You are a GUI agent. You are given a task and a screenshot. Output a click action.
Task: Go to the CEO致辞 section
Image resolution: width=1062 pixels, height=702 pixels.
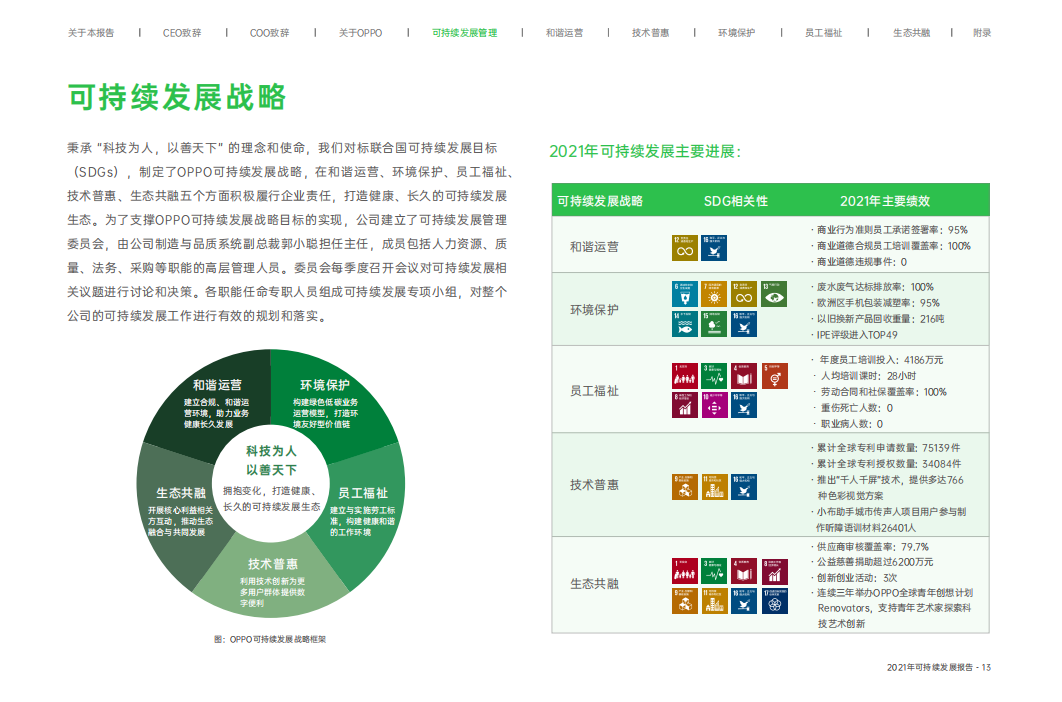point(182,33)
